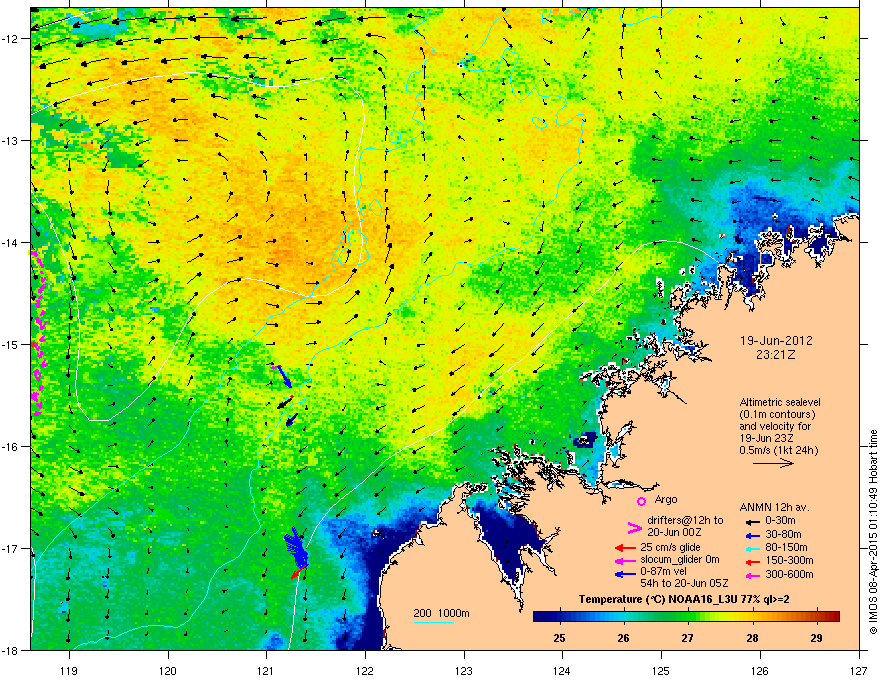Click the colorbar tick label '26'
Screen dimensions: 880x680
(623, 638)
